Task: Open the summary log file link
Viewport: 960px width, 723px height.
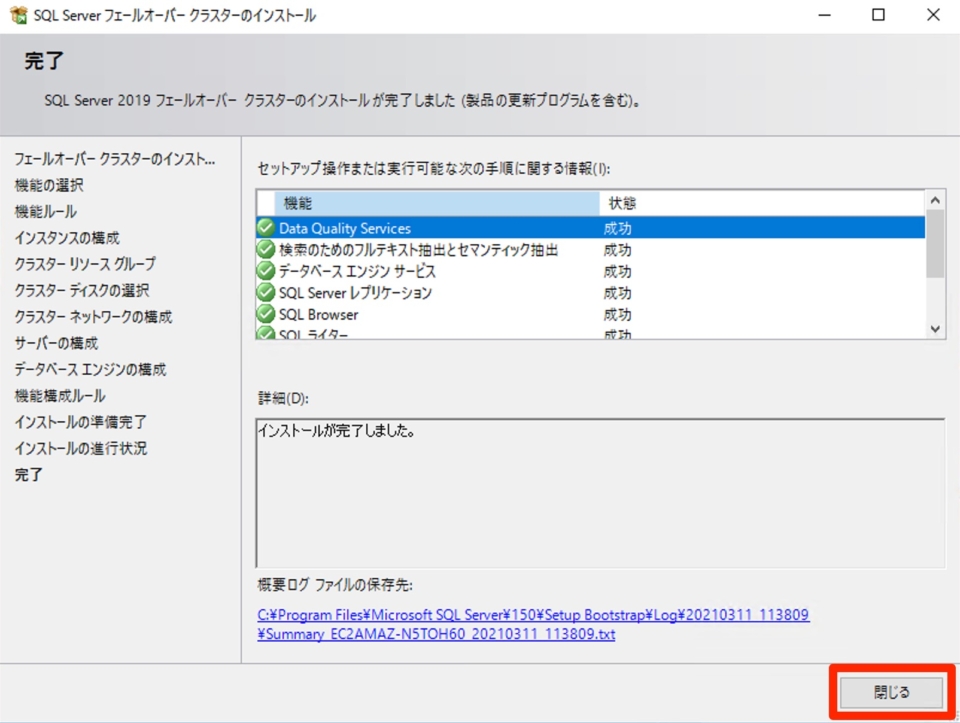Action: pyautogui.click(x=533, y=624)
